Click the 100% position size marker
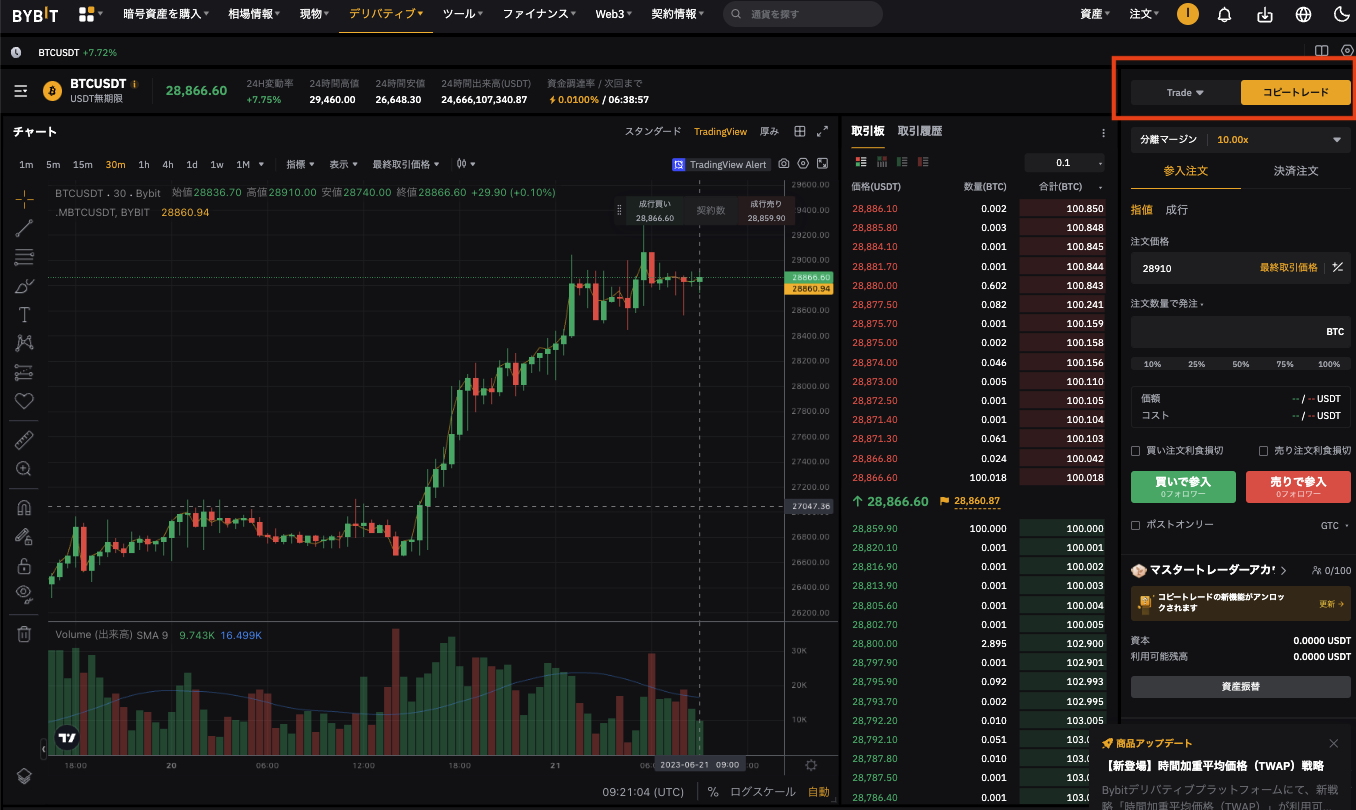Image resolution: width=1356 pixels, height=810 pixels. (x=1328, y=364)
